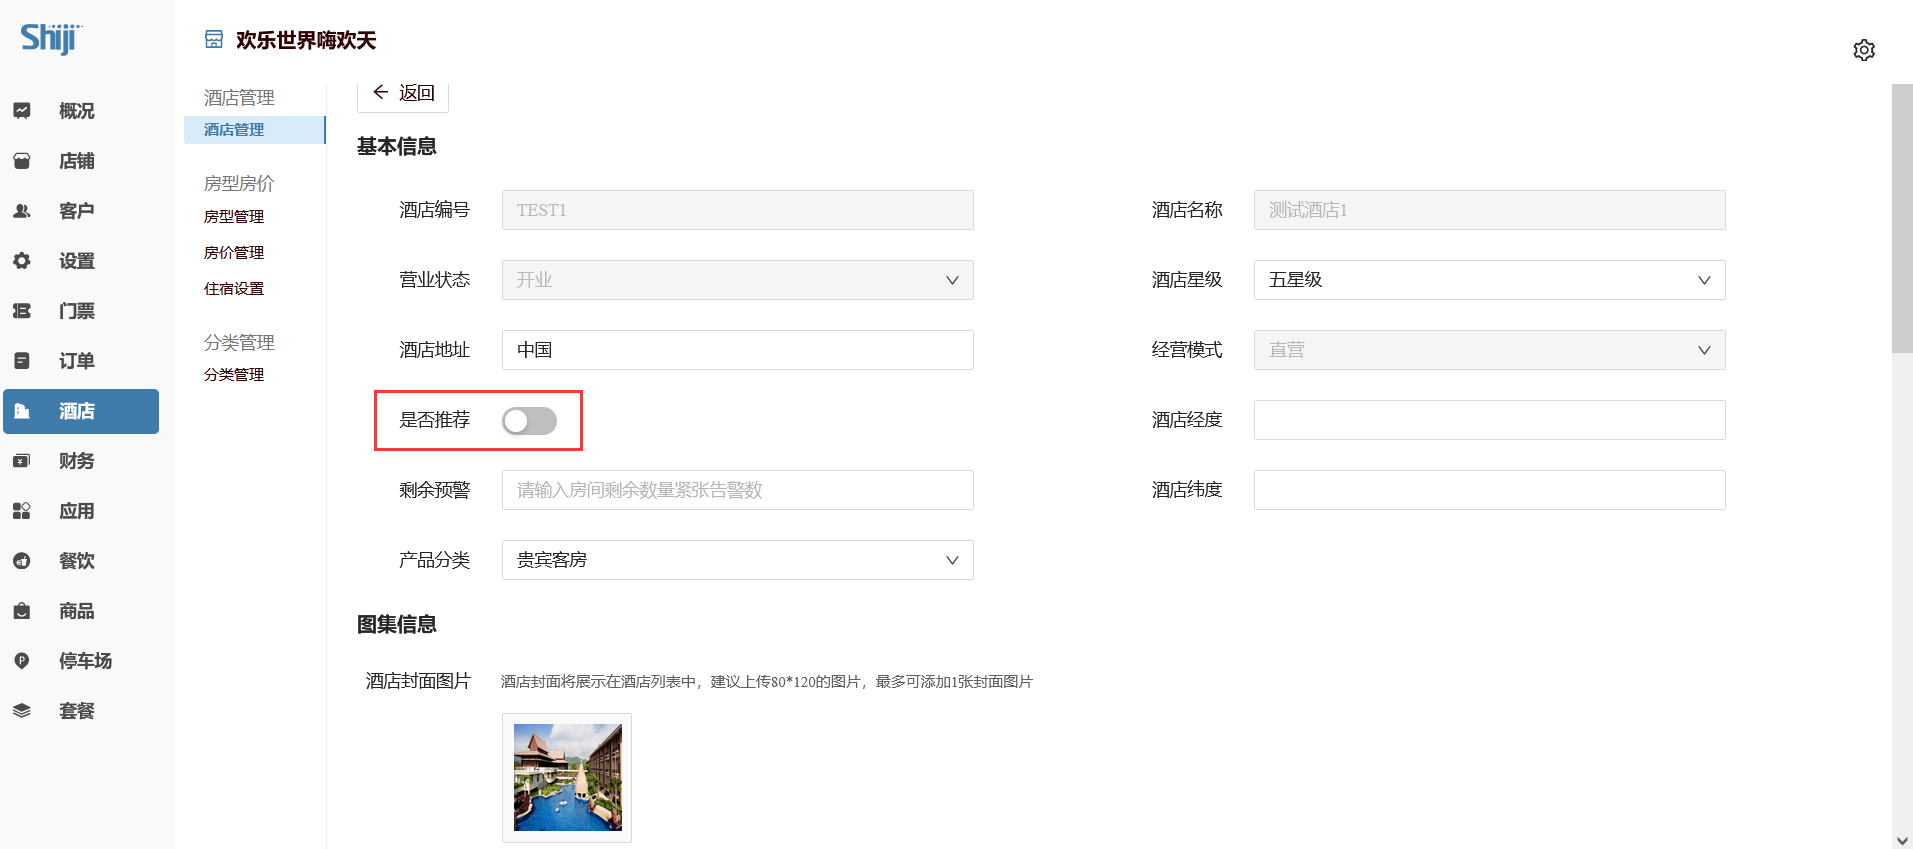
Task: Open 房型管理 in the submenu
Action: coord(234,217)
